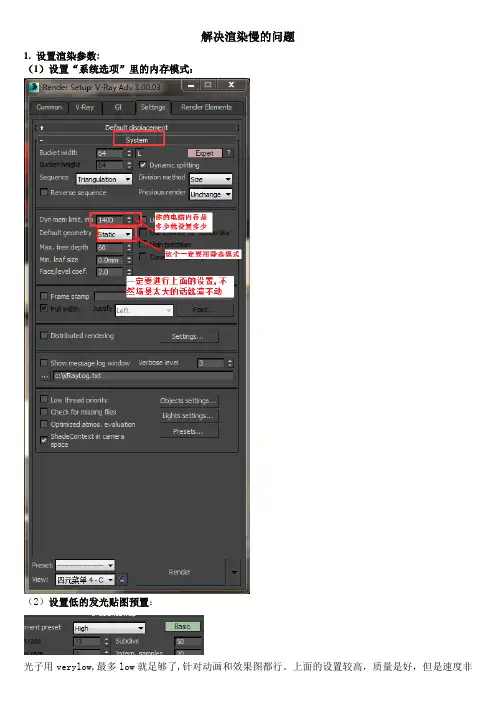496x702 pixels.
Task: Open the Sequence Triangulation dropdown
Action: (104, 179)
